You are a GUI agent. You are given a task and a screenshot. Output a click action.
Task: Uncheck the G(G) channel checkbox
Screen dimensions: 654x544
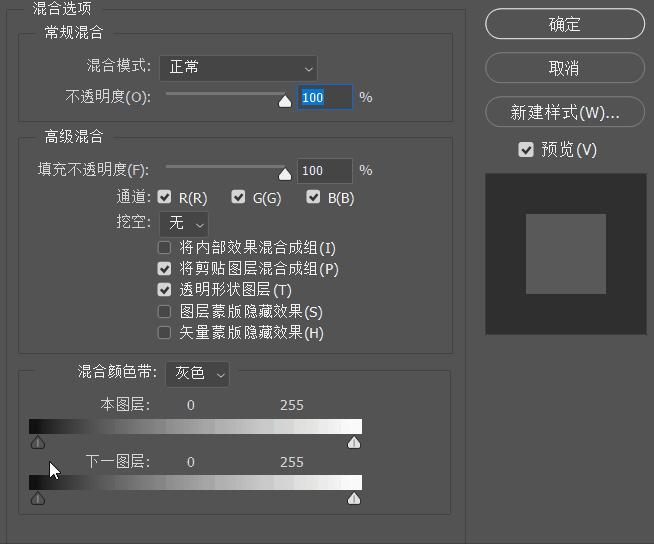tap(238, 197)
